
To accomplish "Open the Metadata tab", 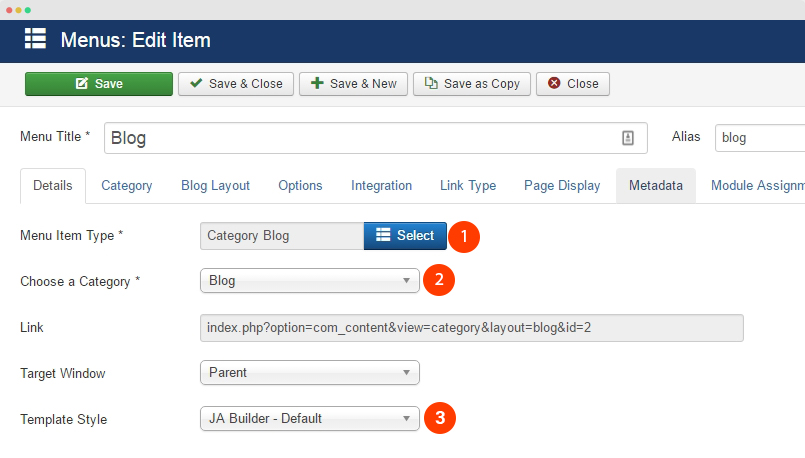I will [655, 186].
